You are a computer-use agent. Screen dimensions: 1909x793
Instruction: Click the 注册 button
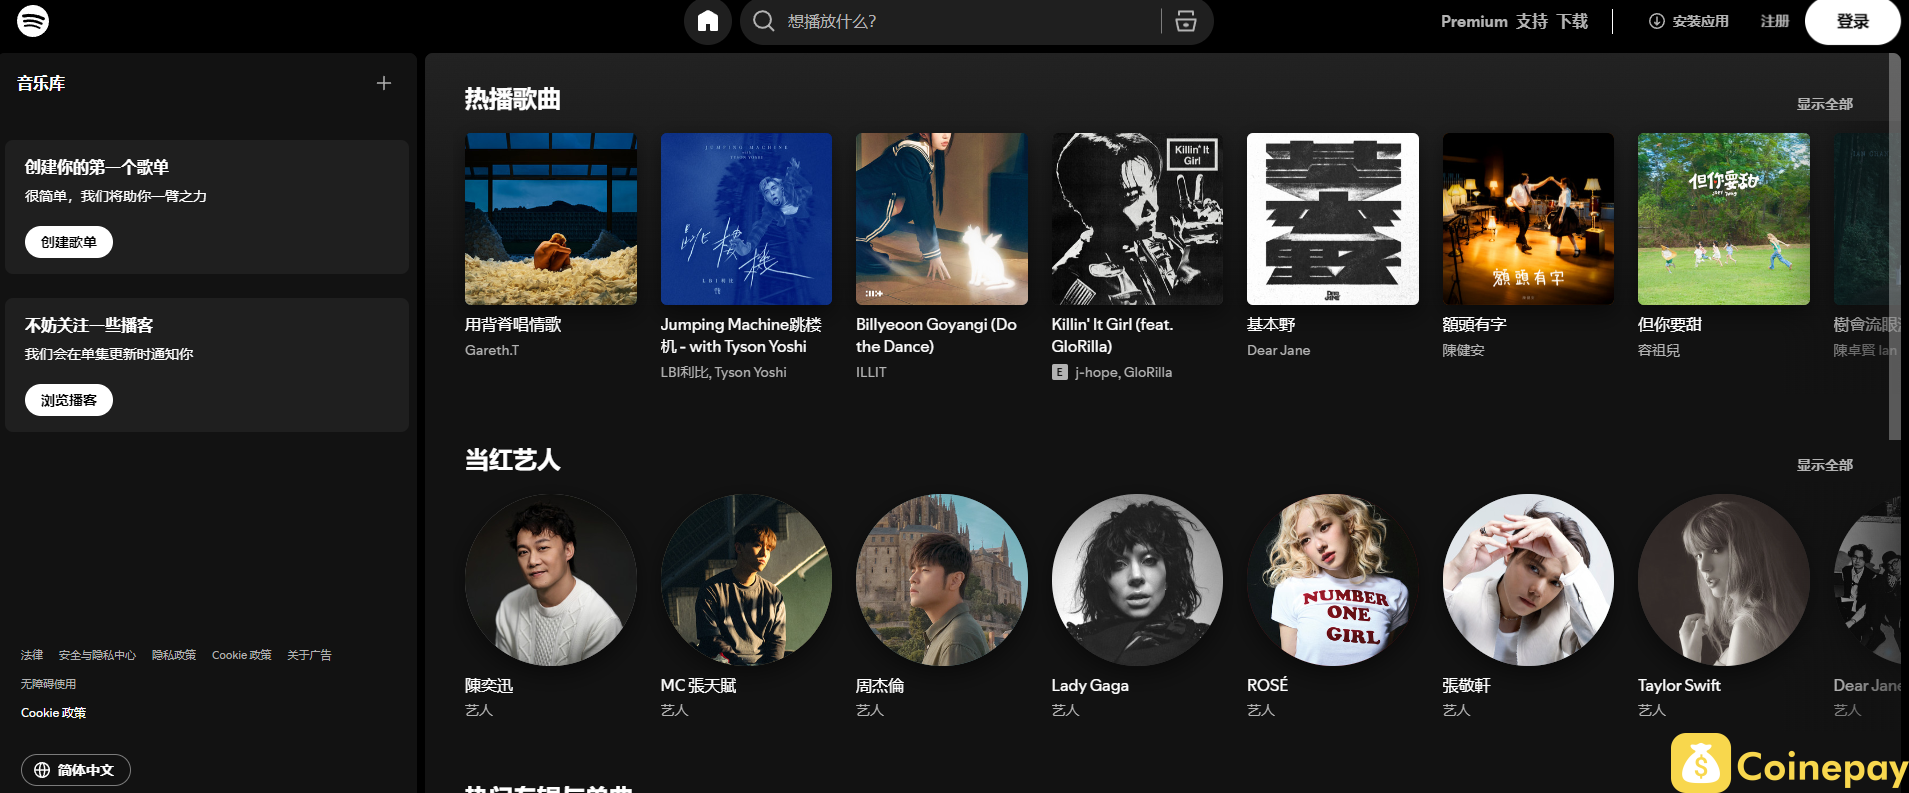click(1775, 21)
